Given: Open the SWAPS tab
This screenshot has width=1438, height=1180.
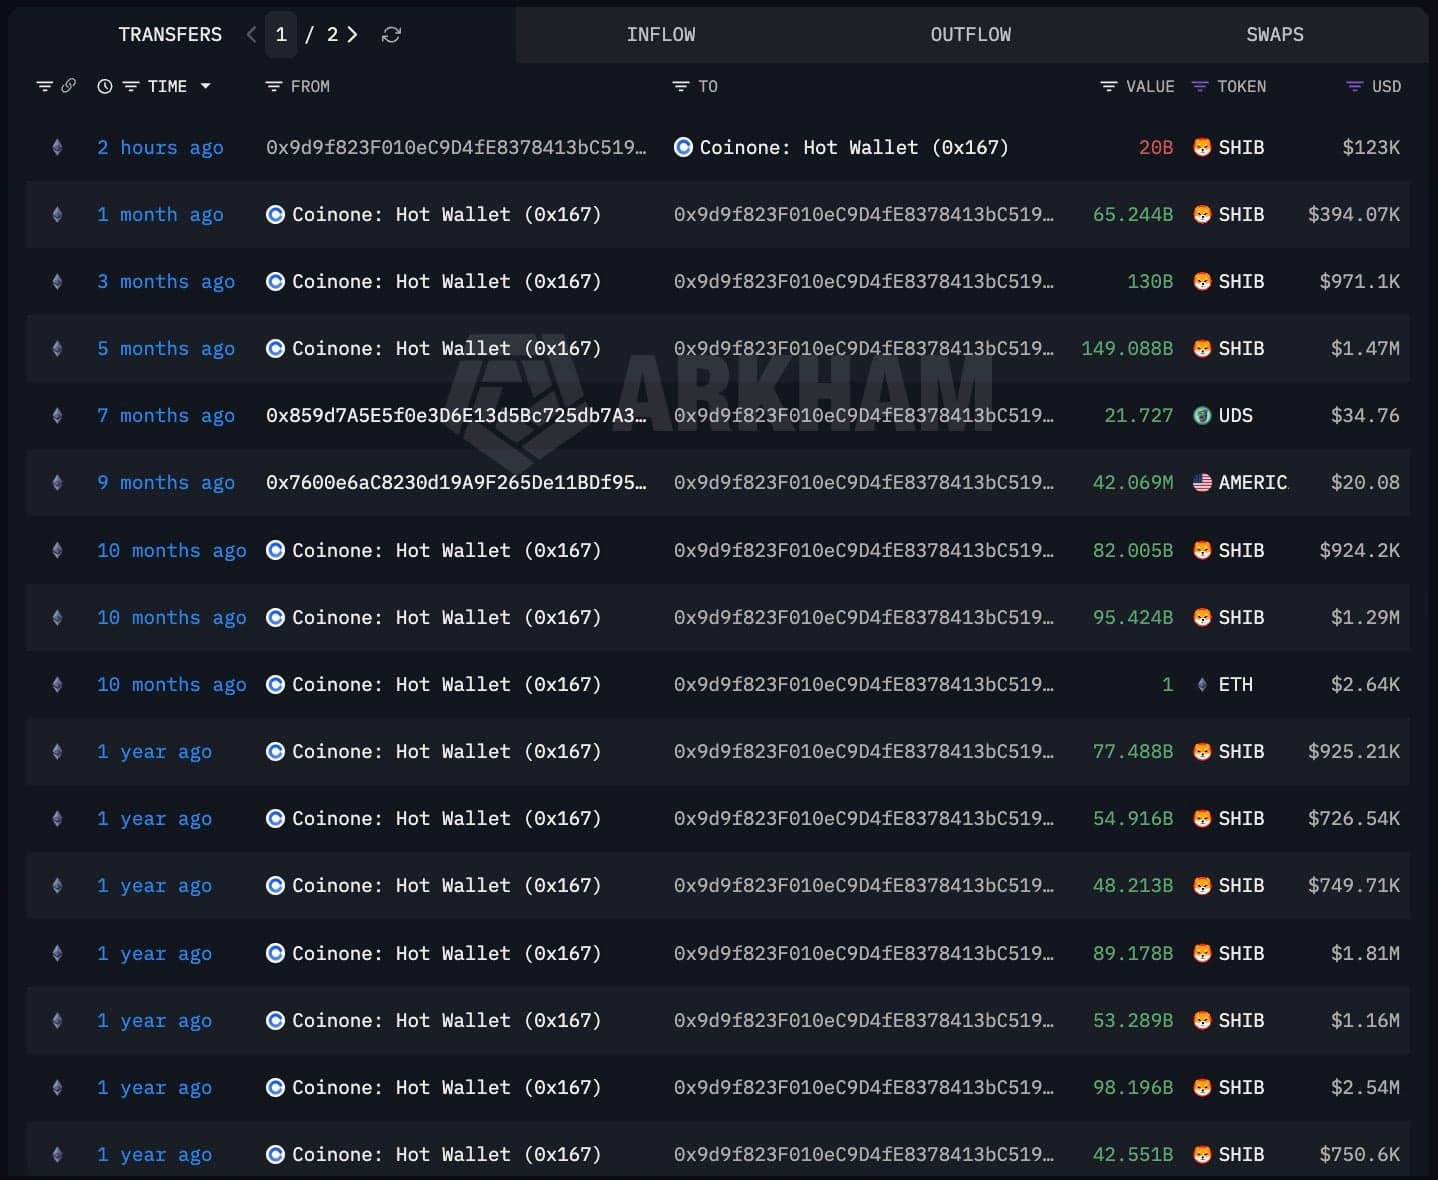Looking at the screenshot, I should pos(1274,35).
